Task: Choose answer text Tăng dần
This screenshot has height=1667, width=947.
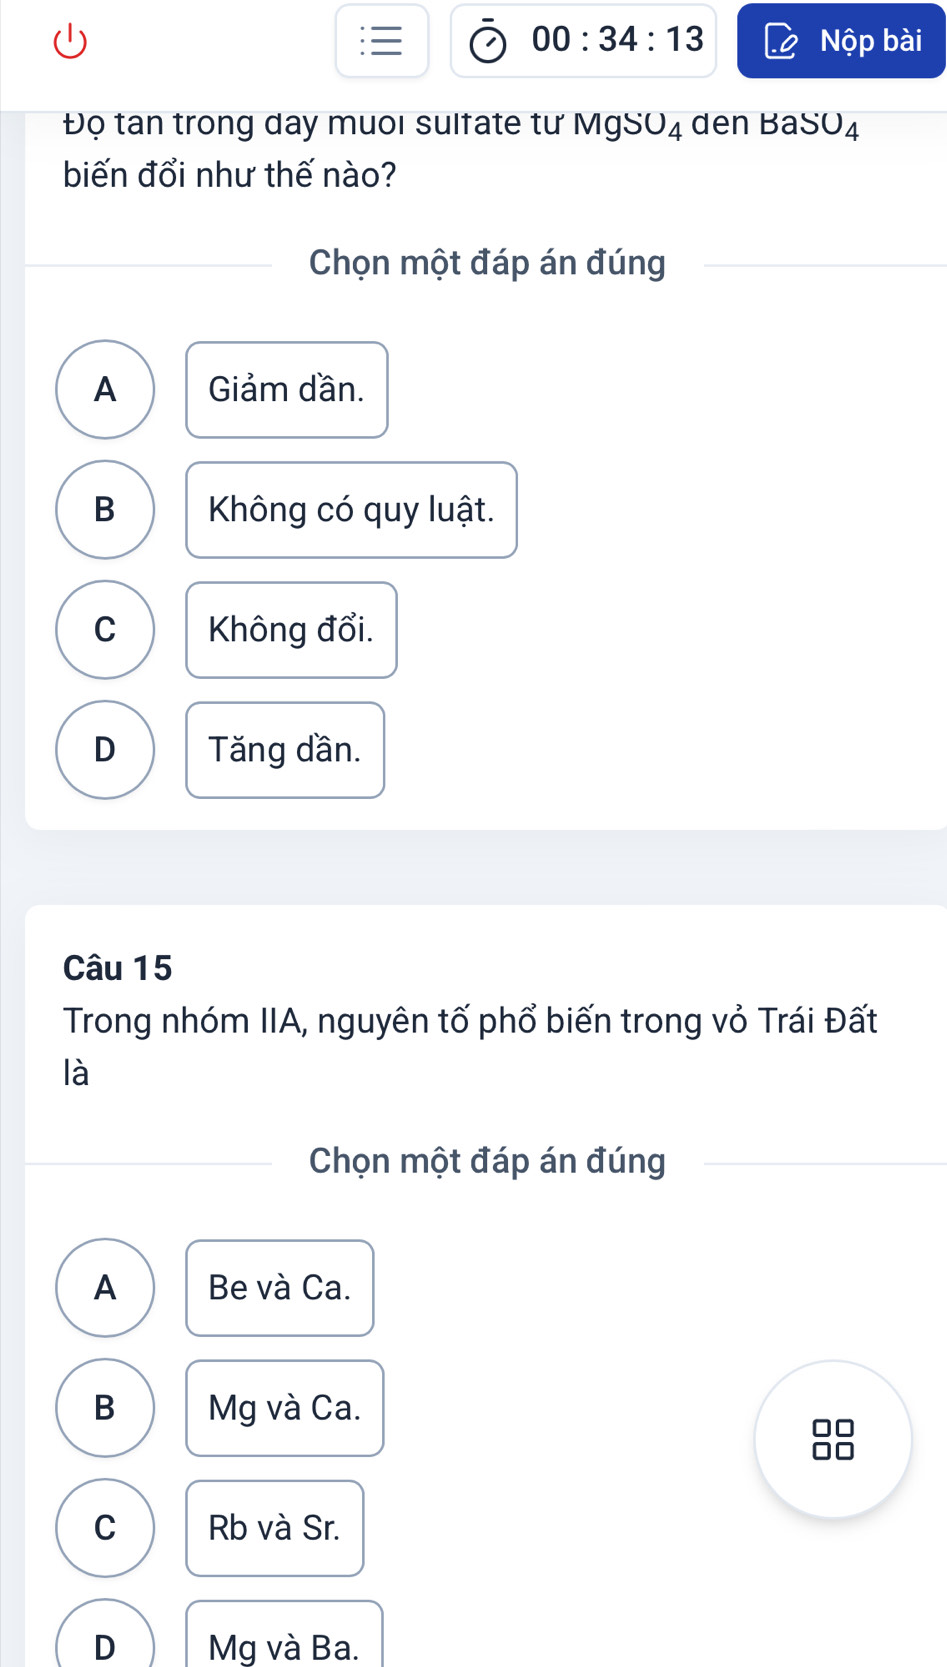Action: pyautogui.click(x=285, y=750)
